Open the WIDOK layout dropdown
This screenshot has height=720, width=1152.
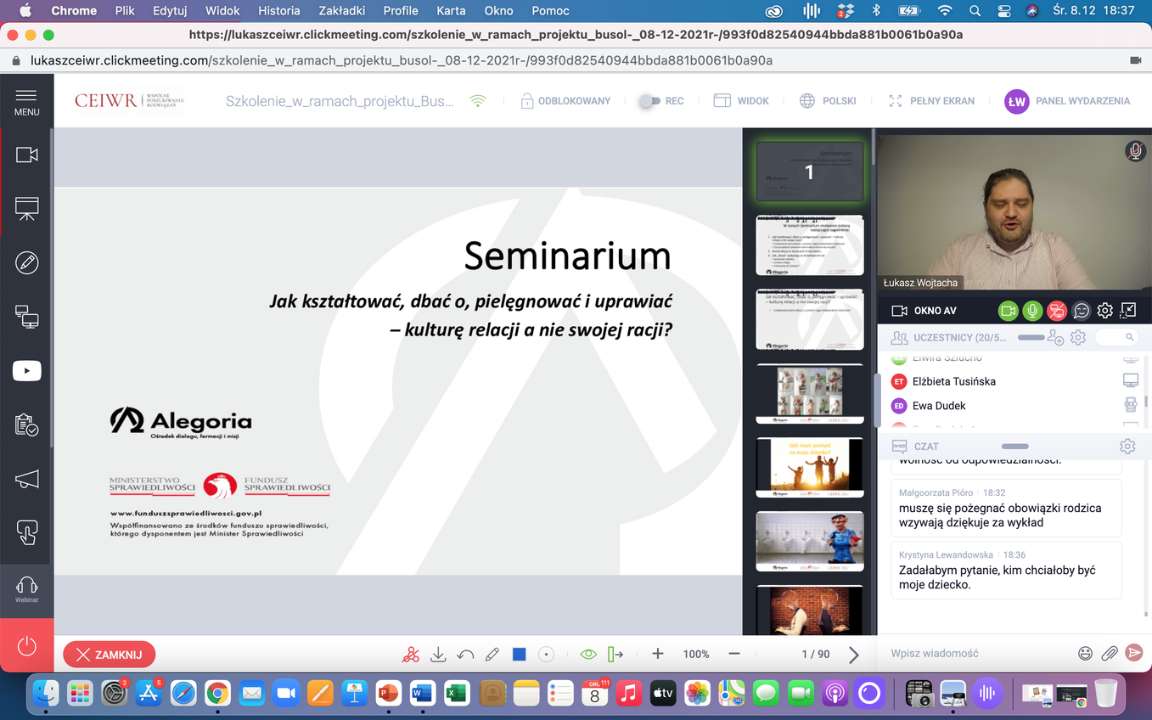pyautogui.click(x=741, y=101)
